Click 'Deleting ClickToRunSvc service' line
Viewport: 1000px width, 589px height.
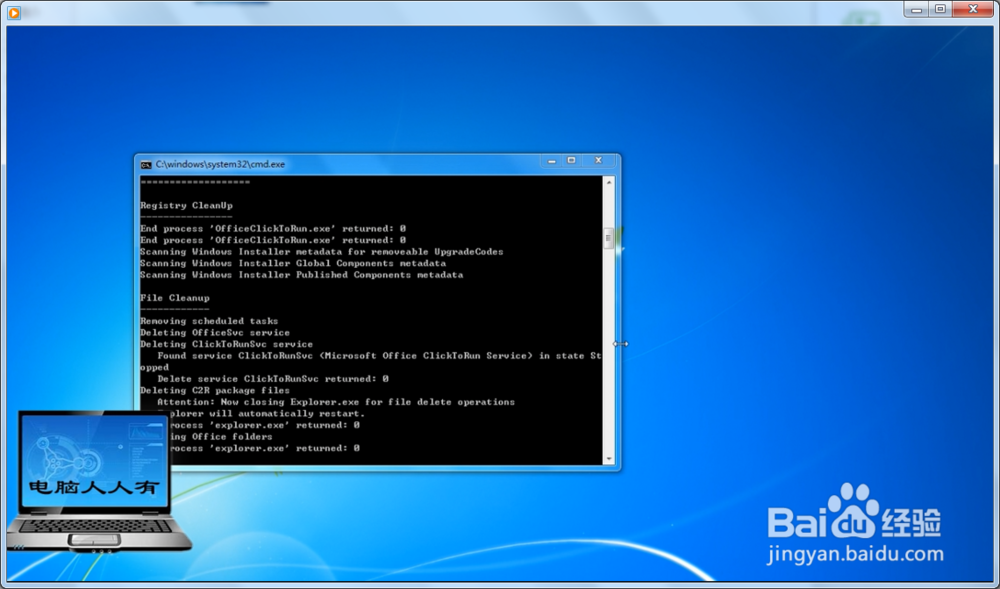coord(226,344)
